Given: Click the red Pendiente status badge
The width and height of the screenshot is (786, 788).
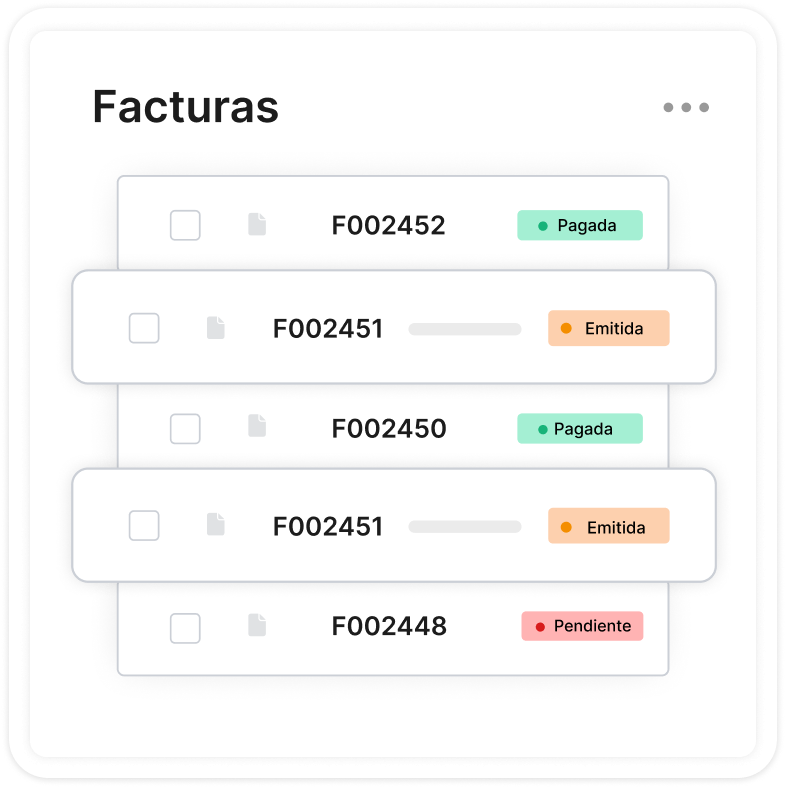Looking at the screenshot, I should pos(582,626).
